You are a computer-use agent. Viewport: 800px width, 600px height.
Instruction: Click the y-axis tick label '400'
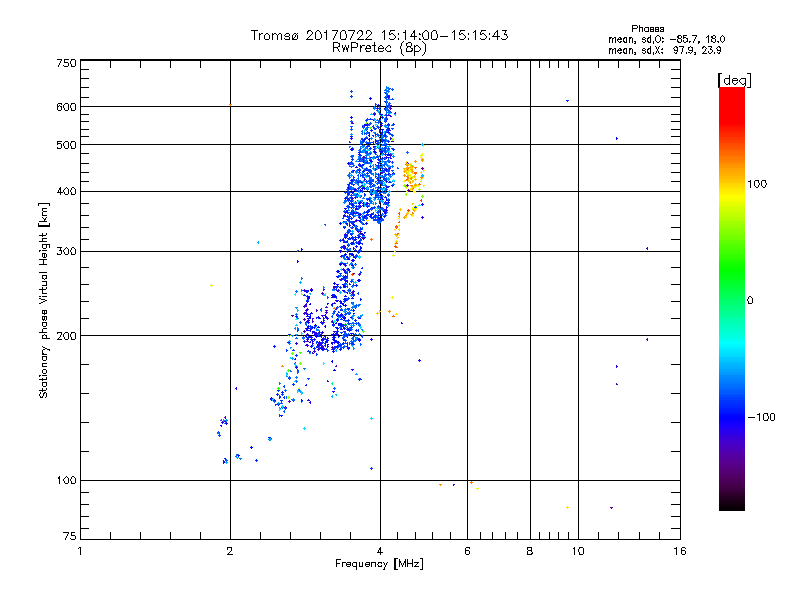(x=66, y=191)
